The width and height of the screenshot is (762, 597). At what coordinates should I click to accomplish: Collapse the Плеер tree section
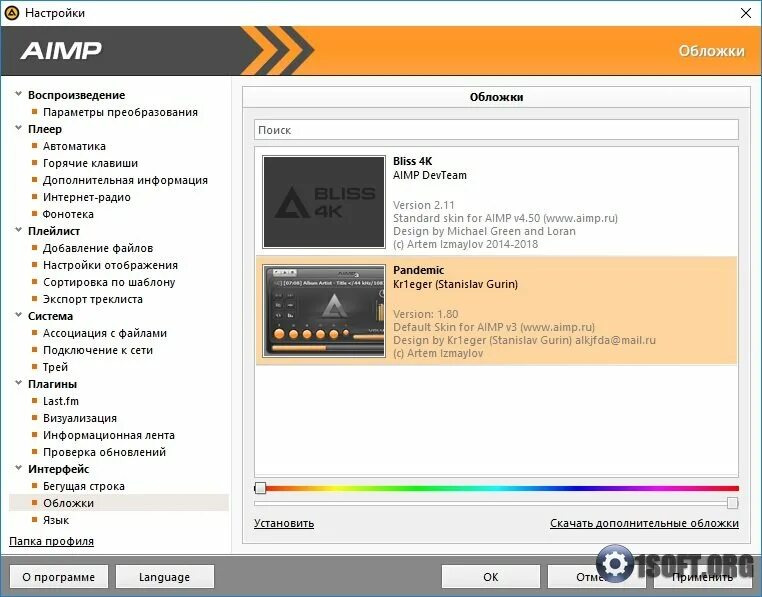18,128
